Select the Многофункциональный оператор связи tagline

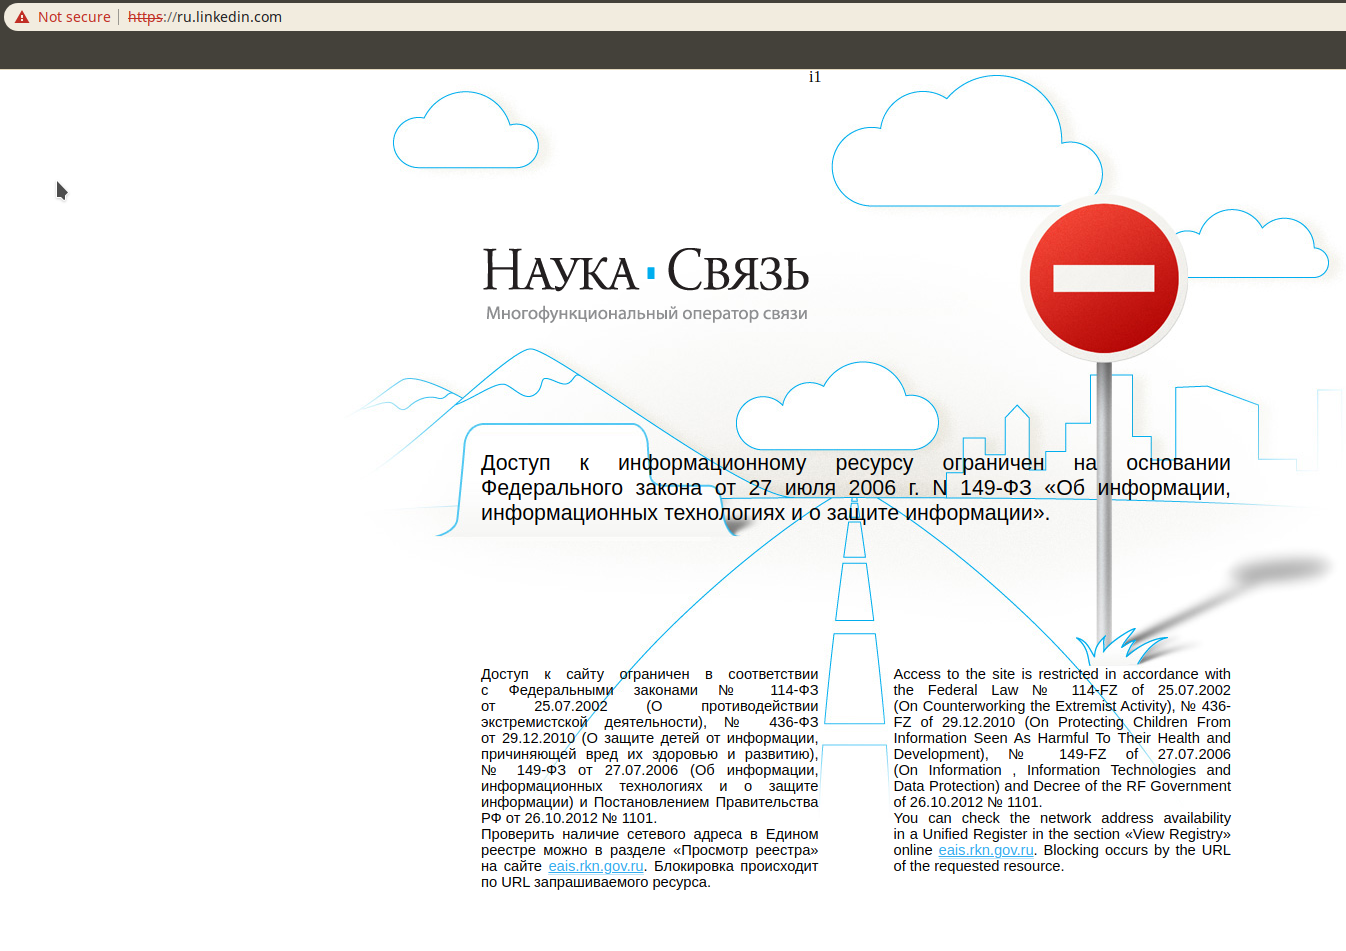[x=646, y=313]
